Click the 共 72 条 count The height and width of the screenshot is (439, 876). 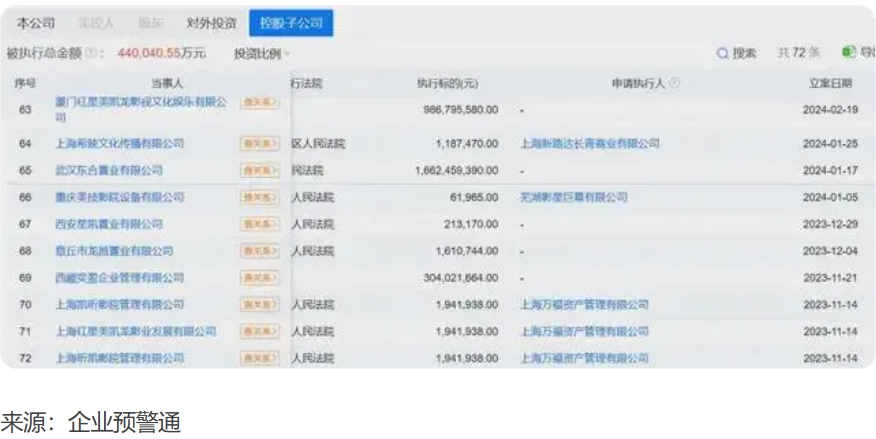click(799, 53)
